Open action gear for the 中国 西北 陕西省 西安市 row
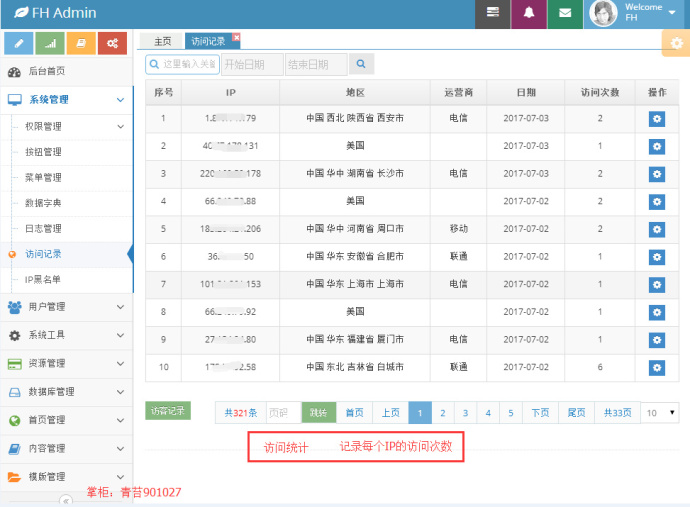 tap(657, 119)
